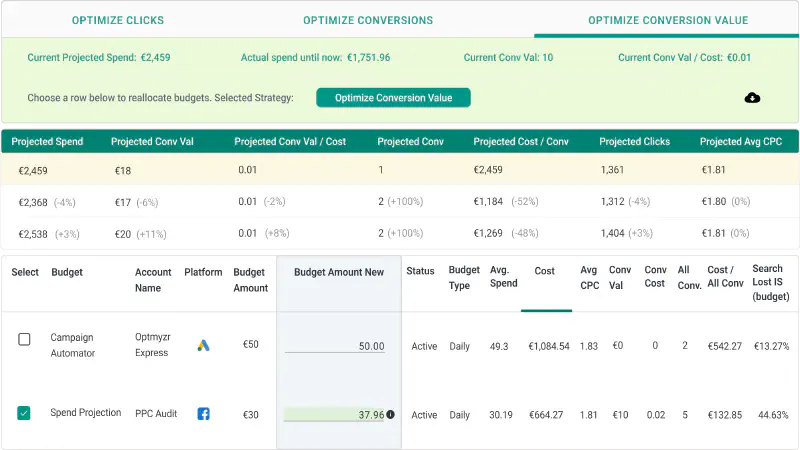Click PPC Audit account name

click(x=156, y=413)
